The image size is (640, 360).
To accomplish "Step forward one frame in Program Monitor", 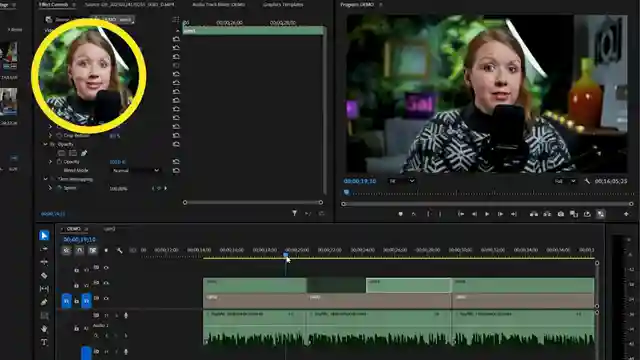I will (x=500, y=214).
